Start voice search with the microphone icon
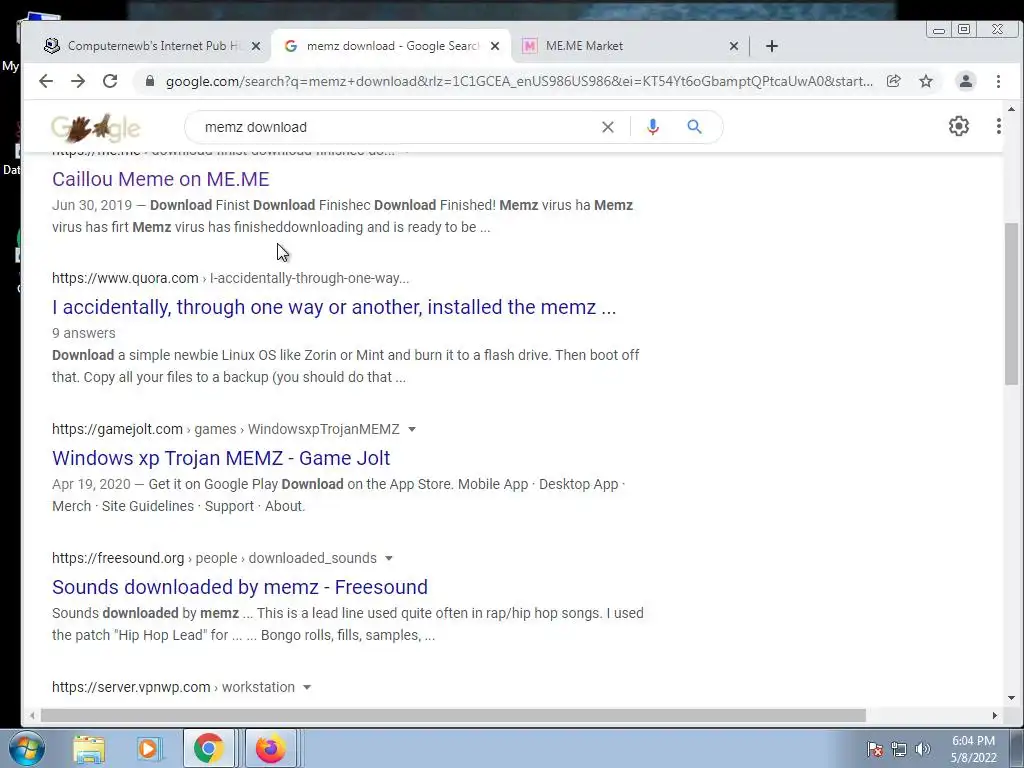This screenshot has width=1024, height=768. (652, 127)
